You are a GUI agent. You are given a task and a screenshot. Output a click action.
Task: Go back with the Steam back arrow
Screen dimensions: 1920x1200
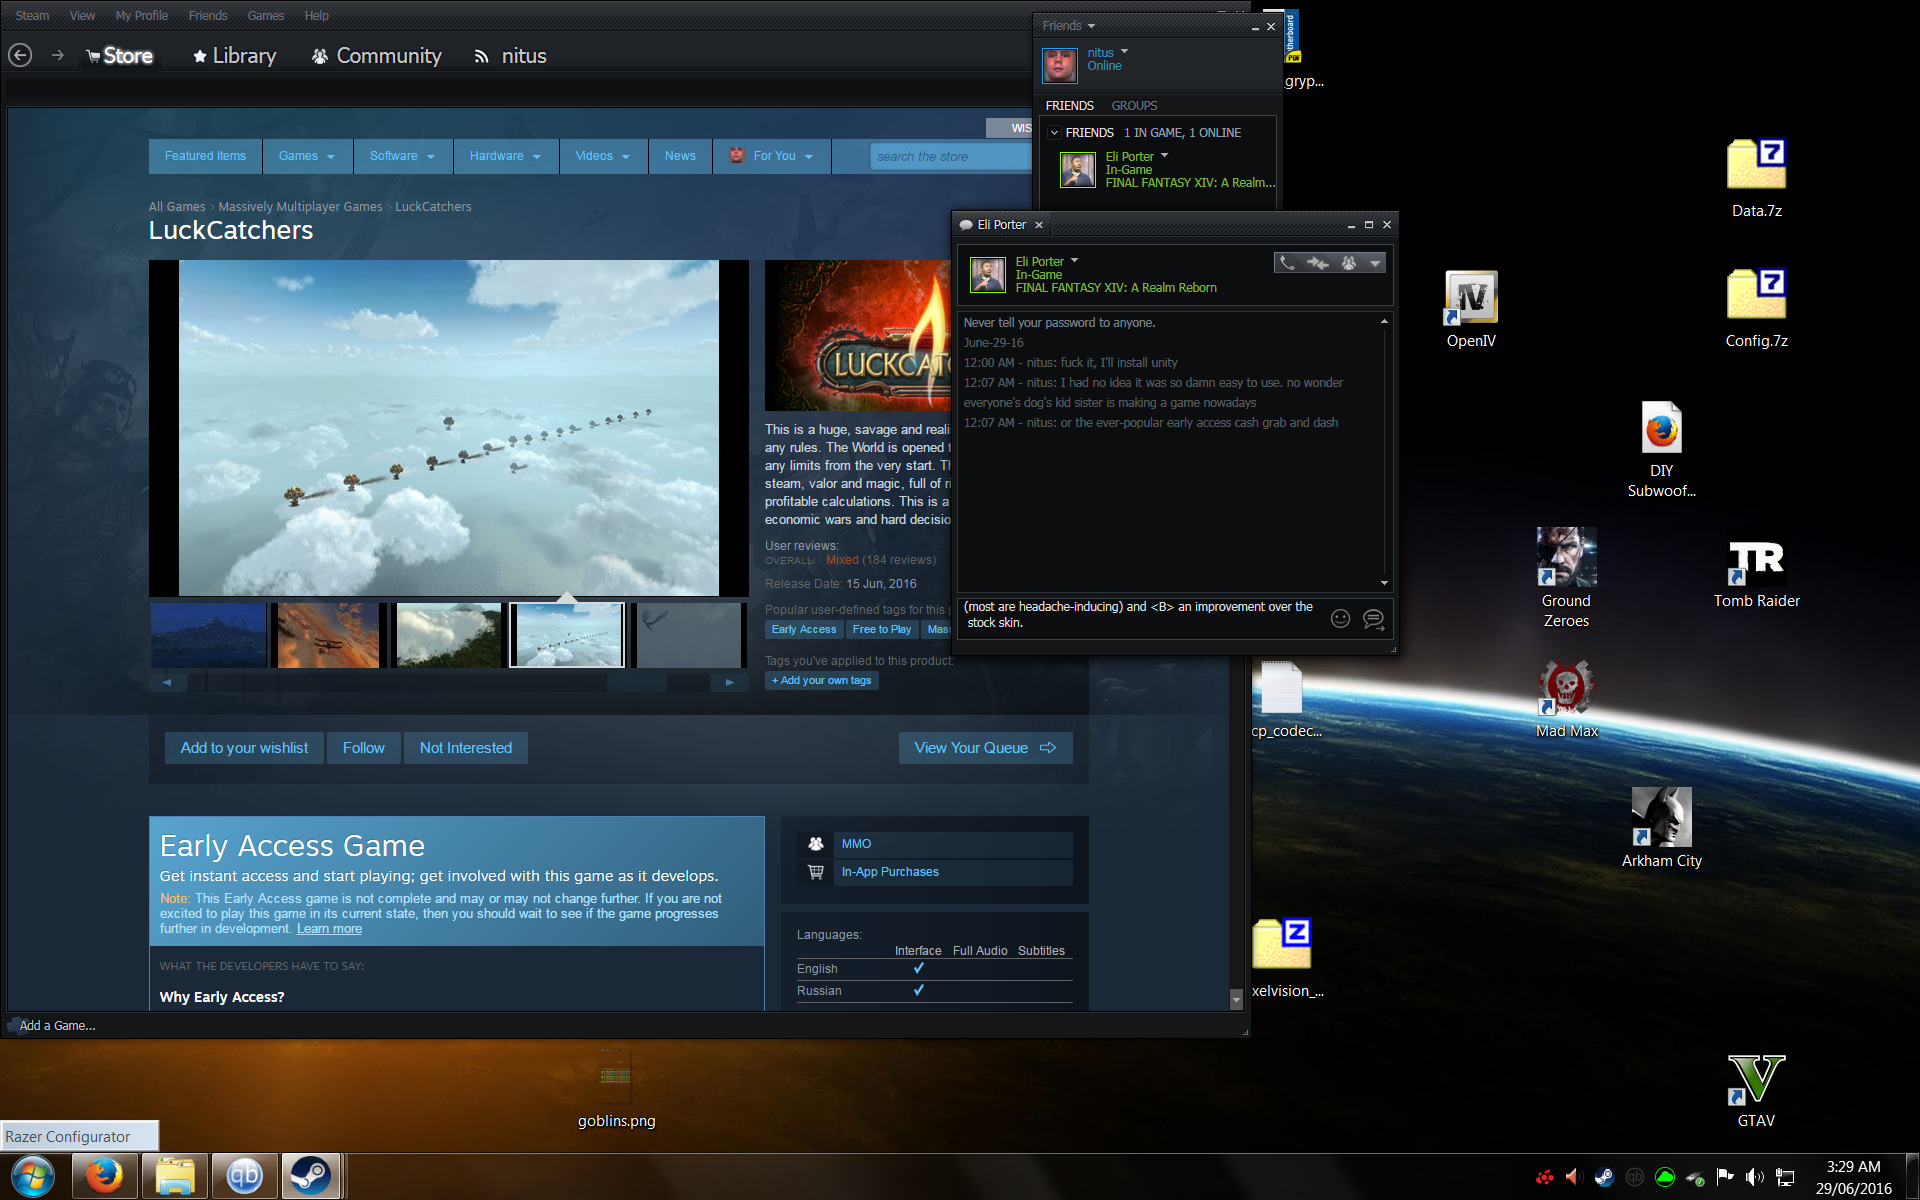point(20,56)
